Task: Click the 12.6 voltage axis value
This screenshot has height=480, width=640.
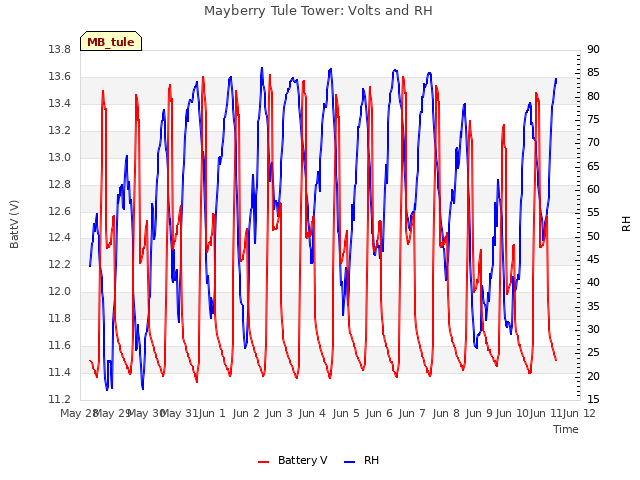Action: pos(60,211)
